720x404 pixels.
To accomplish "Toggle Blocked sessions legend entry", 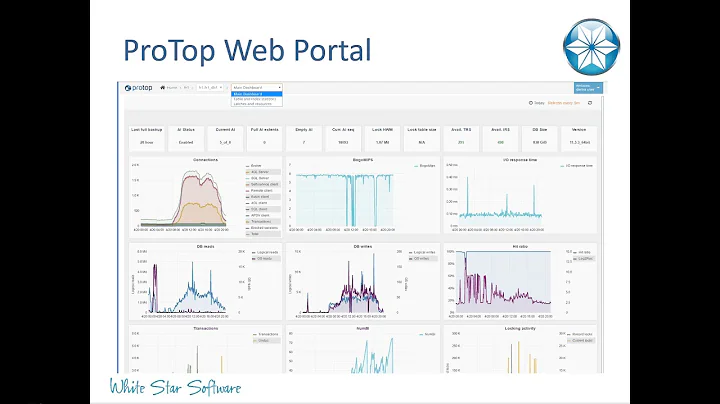I will click(x=263, y=228).
